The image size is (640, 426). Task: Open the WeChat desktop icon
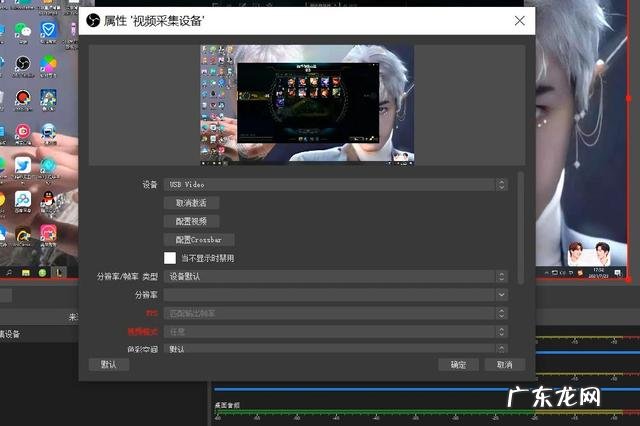(23, 31)
